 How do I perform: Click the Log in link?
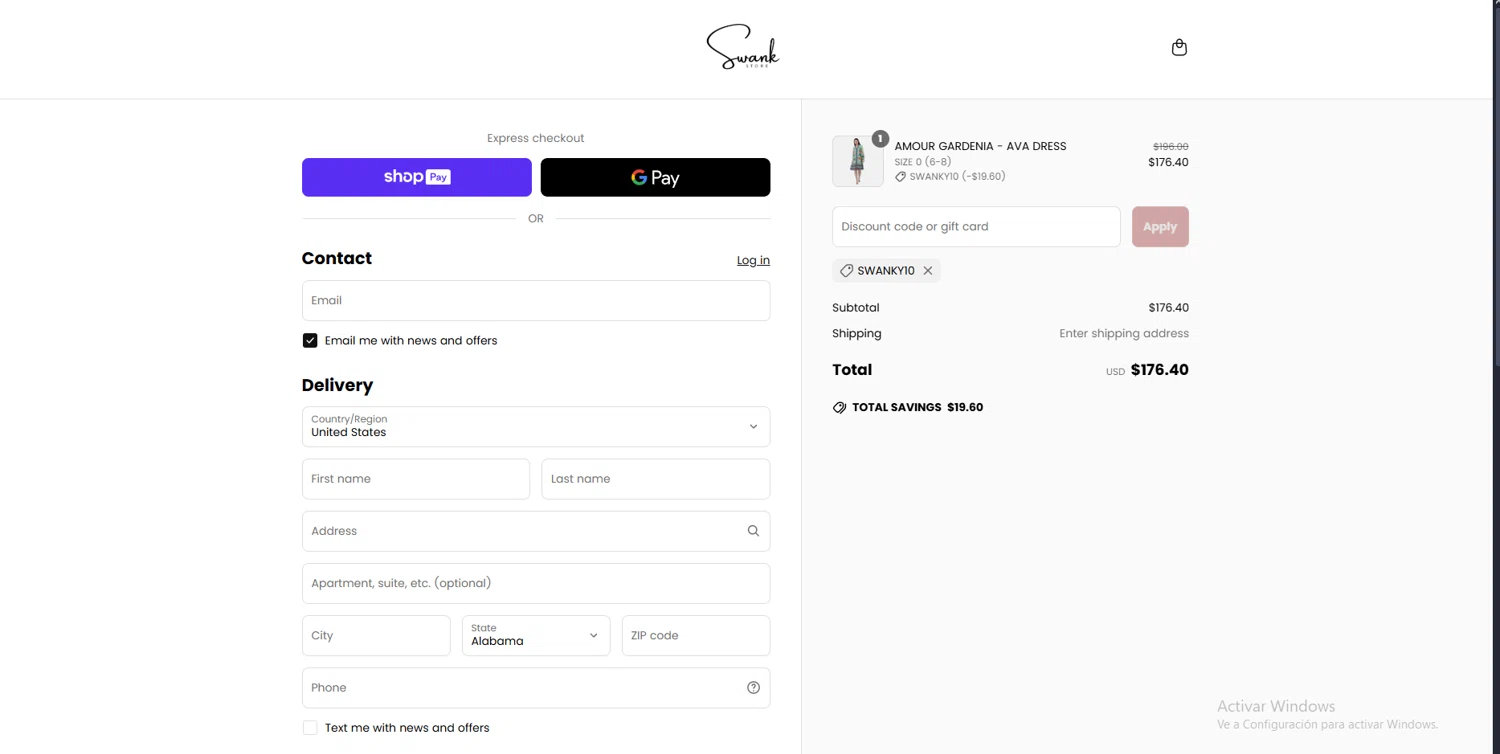[753, 260]
